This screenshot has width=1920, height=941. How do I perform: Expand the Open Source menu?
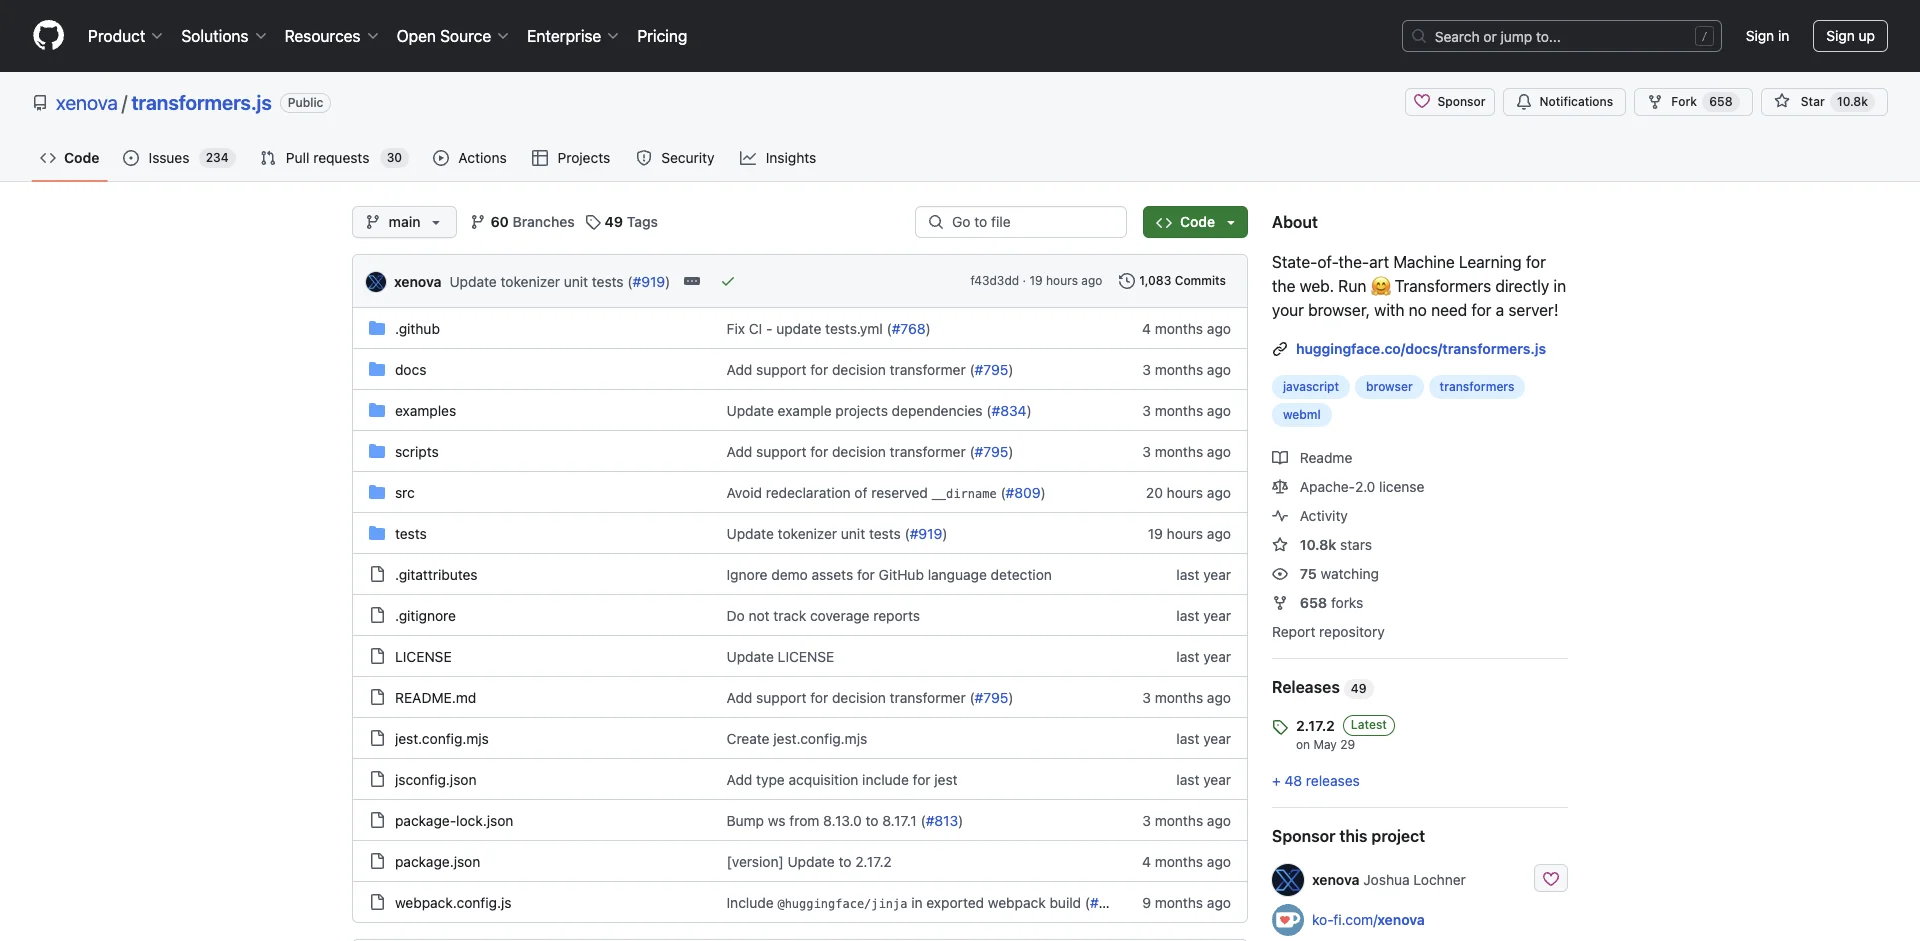[453, 36]
